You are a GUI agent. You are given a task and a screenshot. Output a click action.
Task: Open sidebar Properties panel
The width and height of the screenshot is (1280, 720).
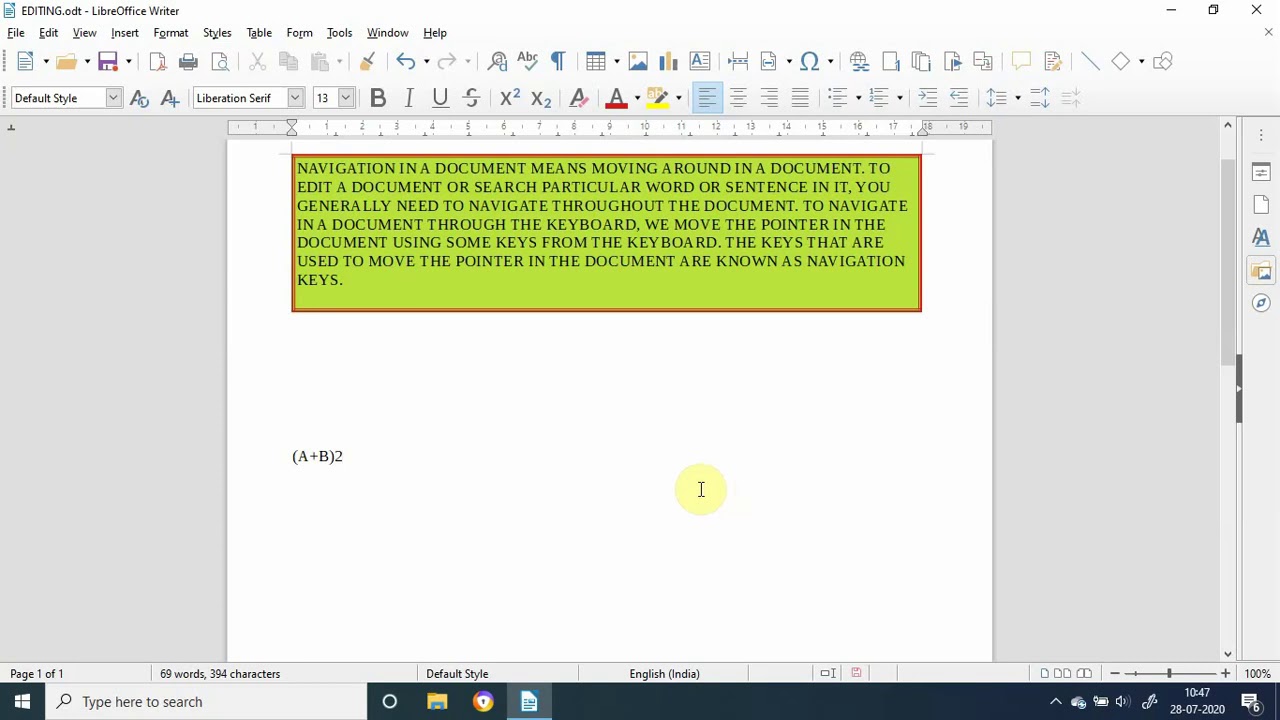point(1261,172)
